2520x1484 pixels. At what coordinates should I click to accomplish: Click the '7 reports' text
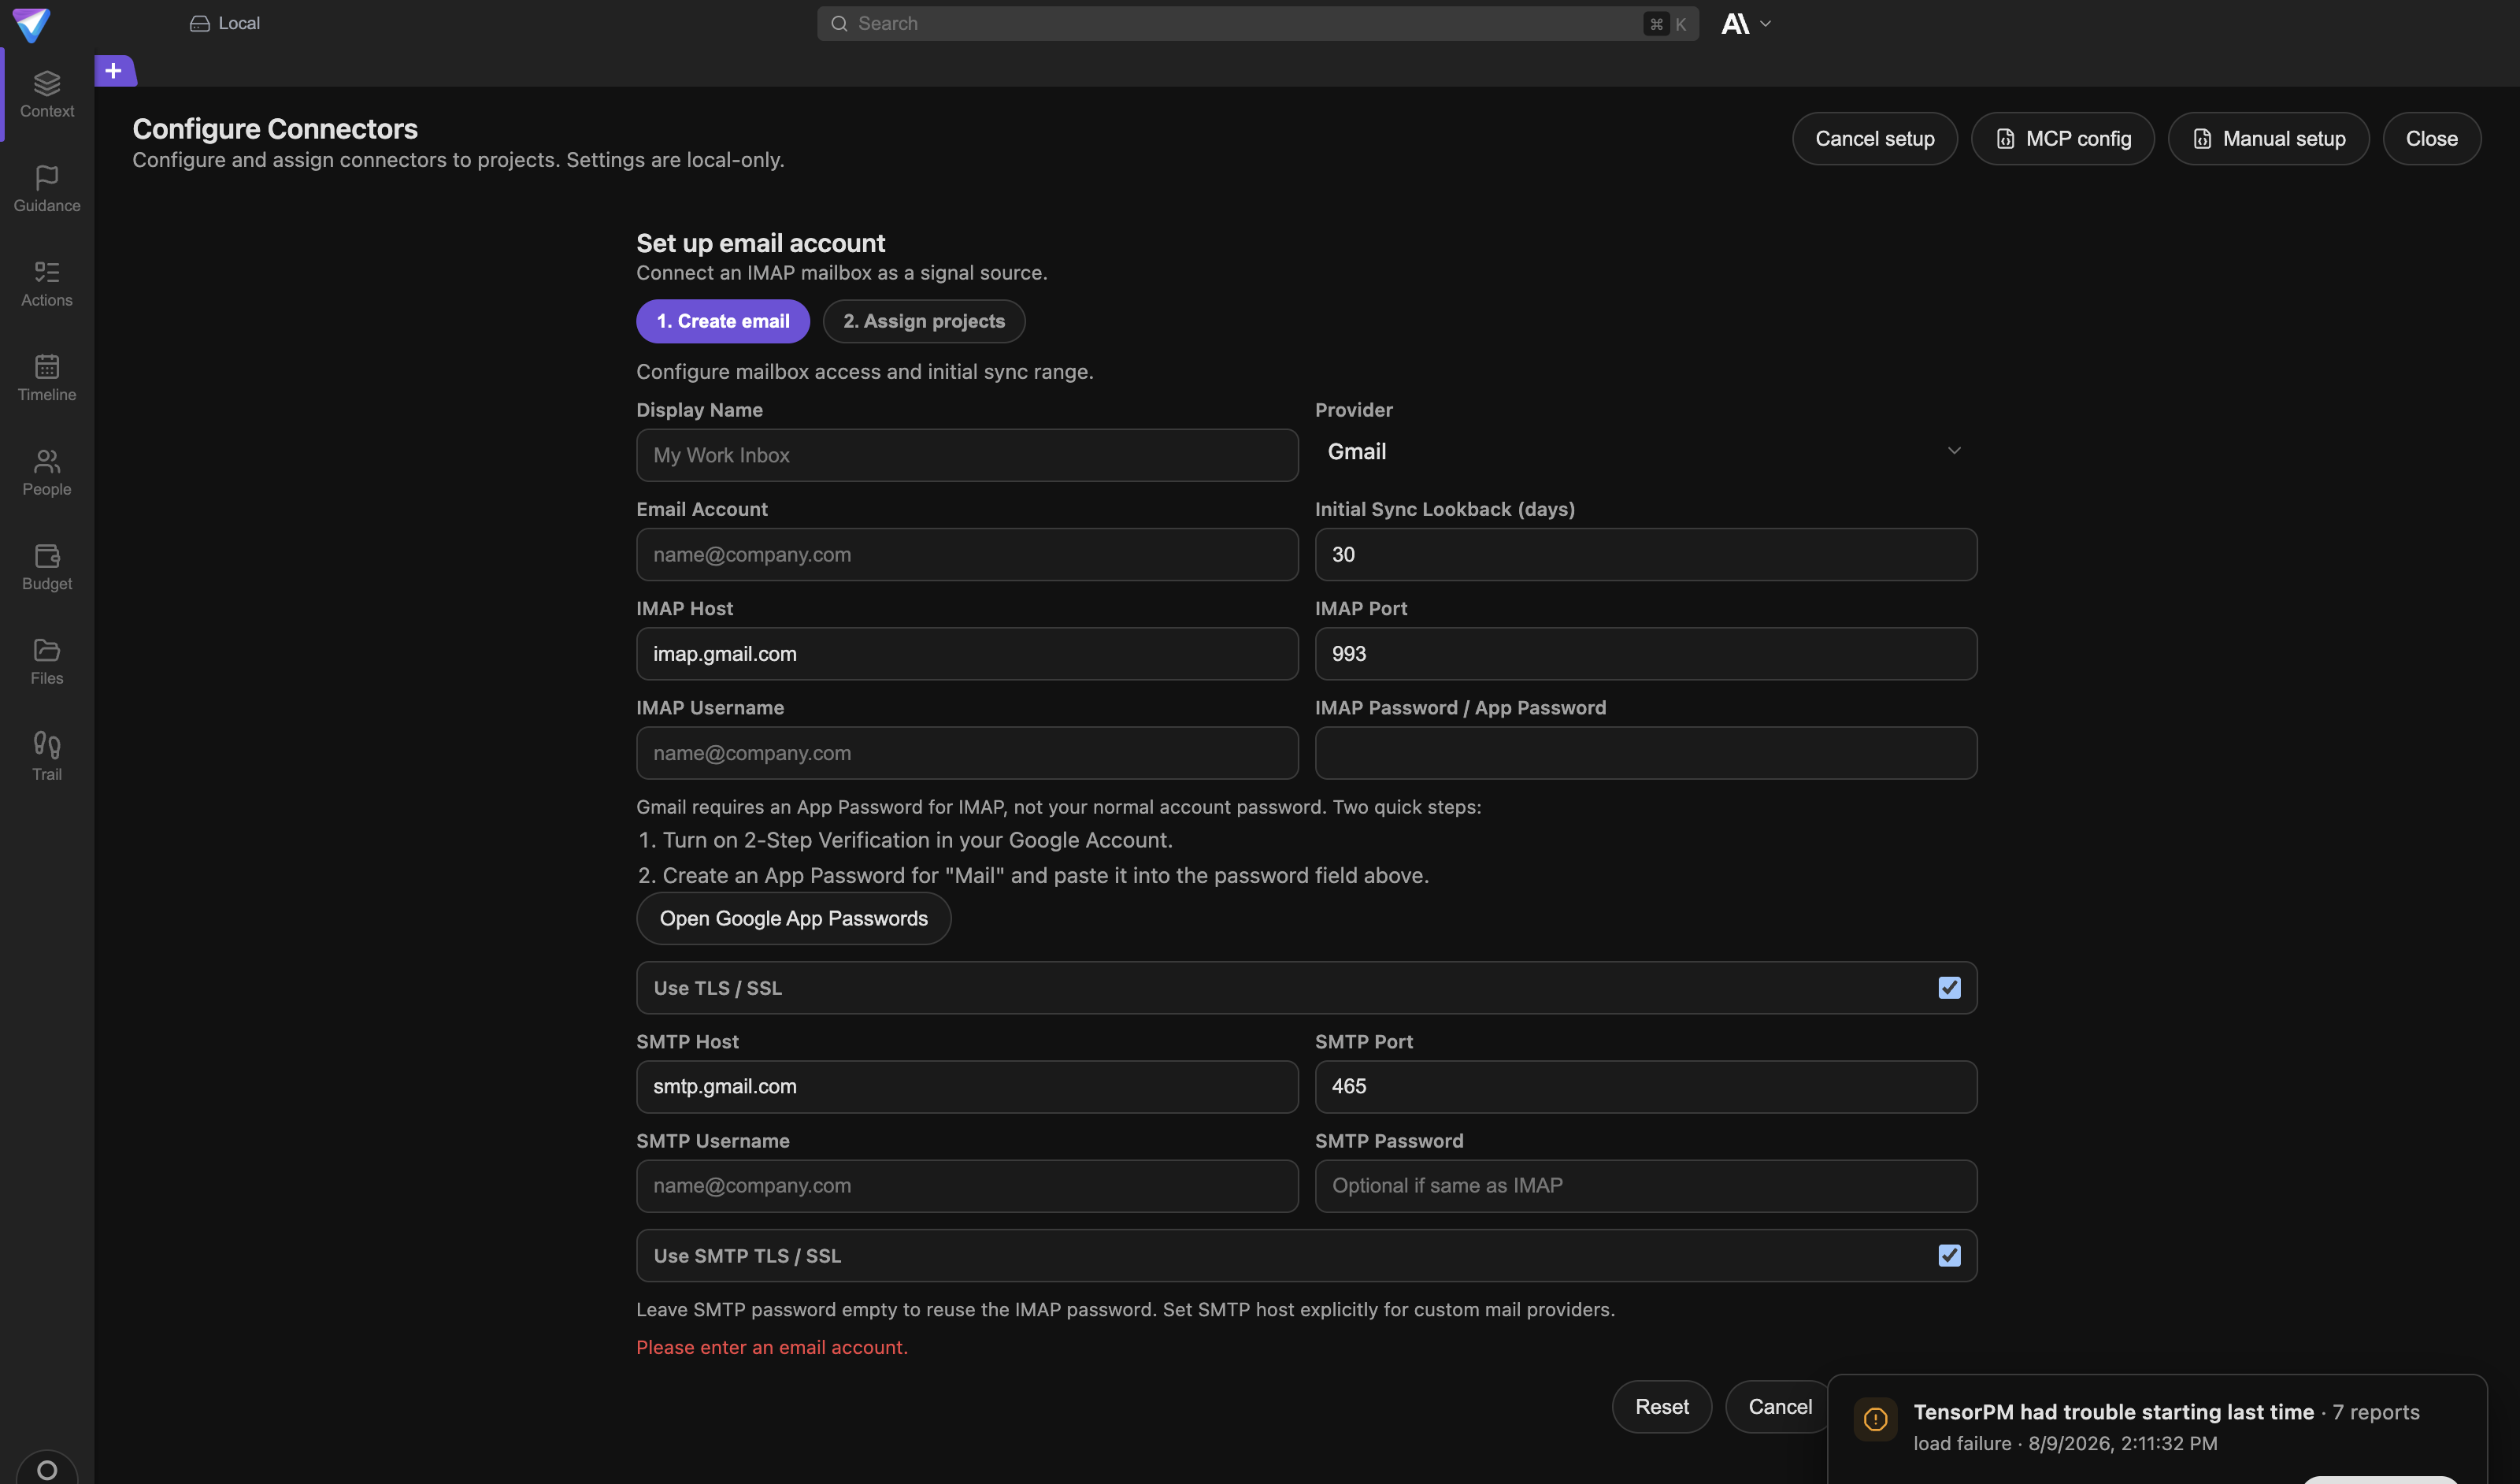coord(2375,1412)
